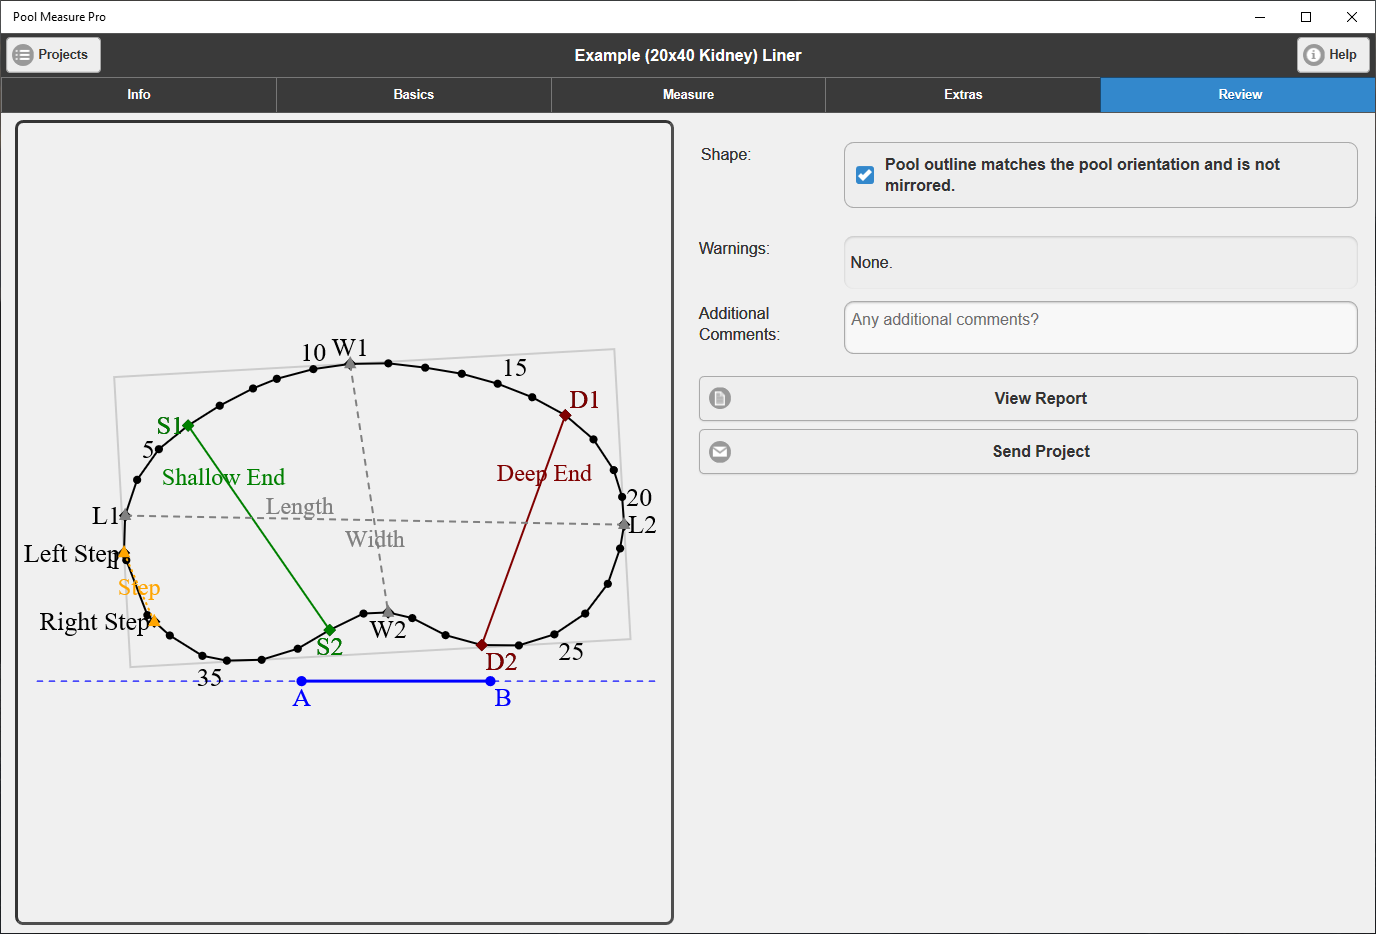The image size is (1376, 934).
Task: Click the Projects list icon
Action: click(23, 55)
